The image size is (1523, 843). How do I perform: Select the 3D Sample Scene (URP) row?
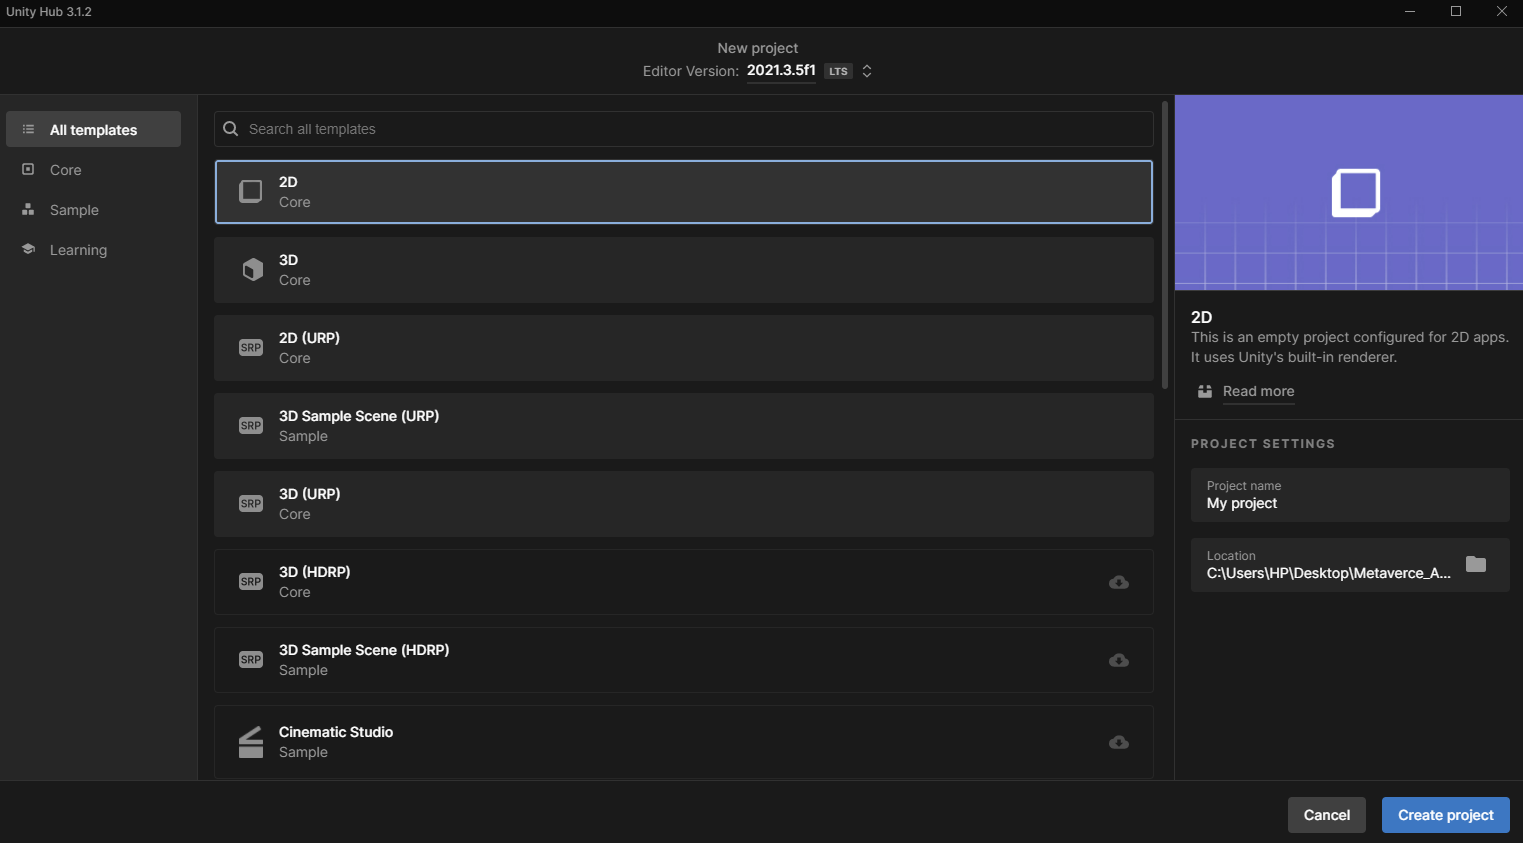(x=684, y=425)
